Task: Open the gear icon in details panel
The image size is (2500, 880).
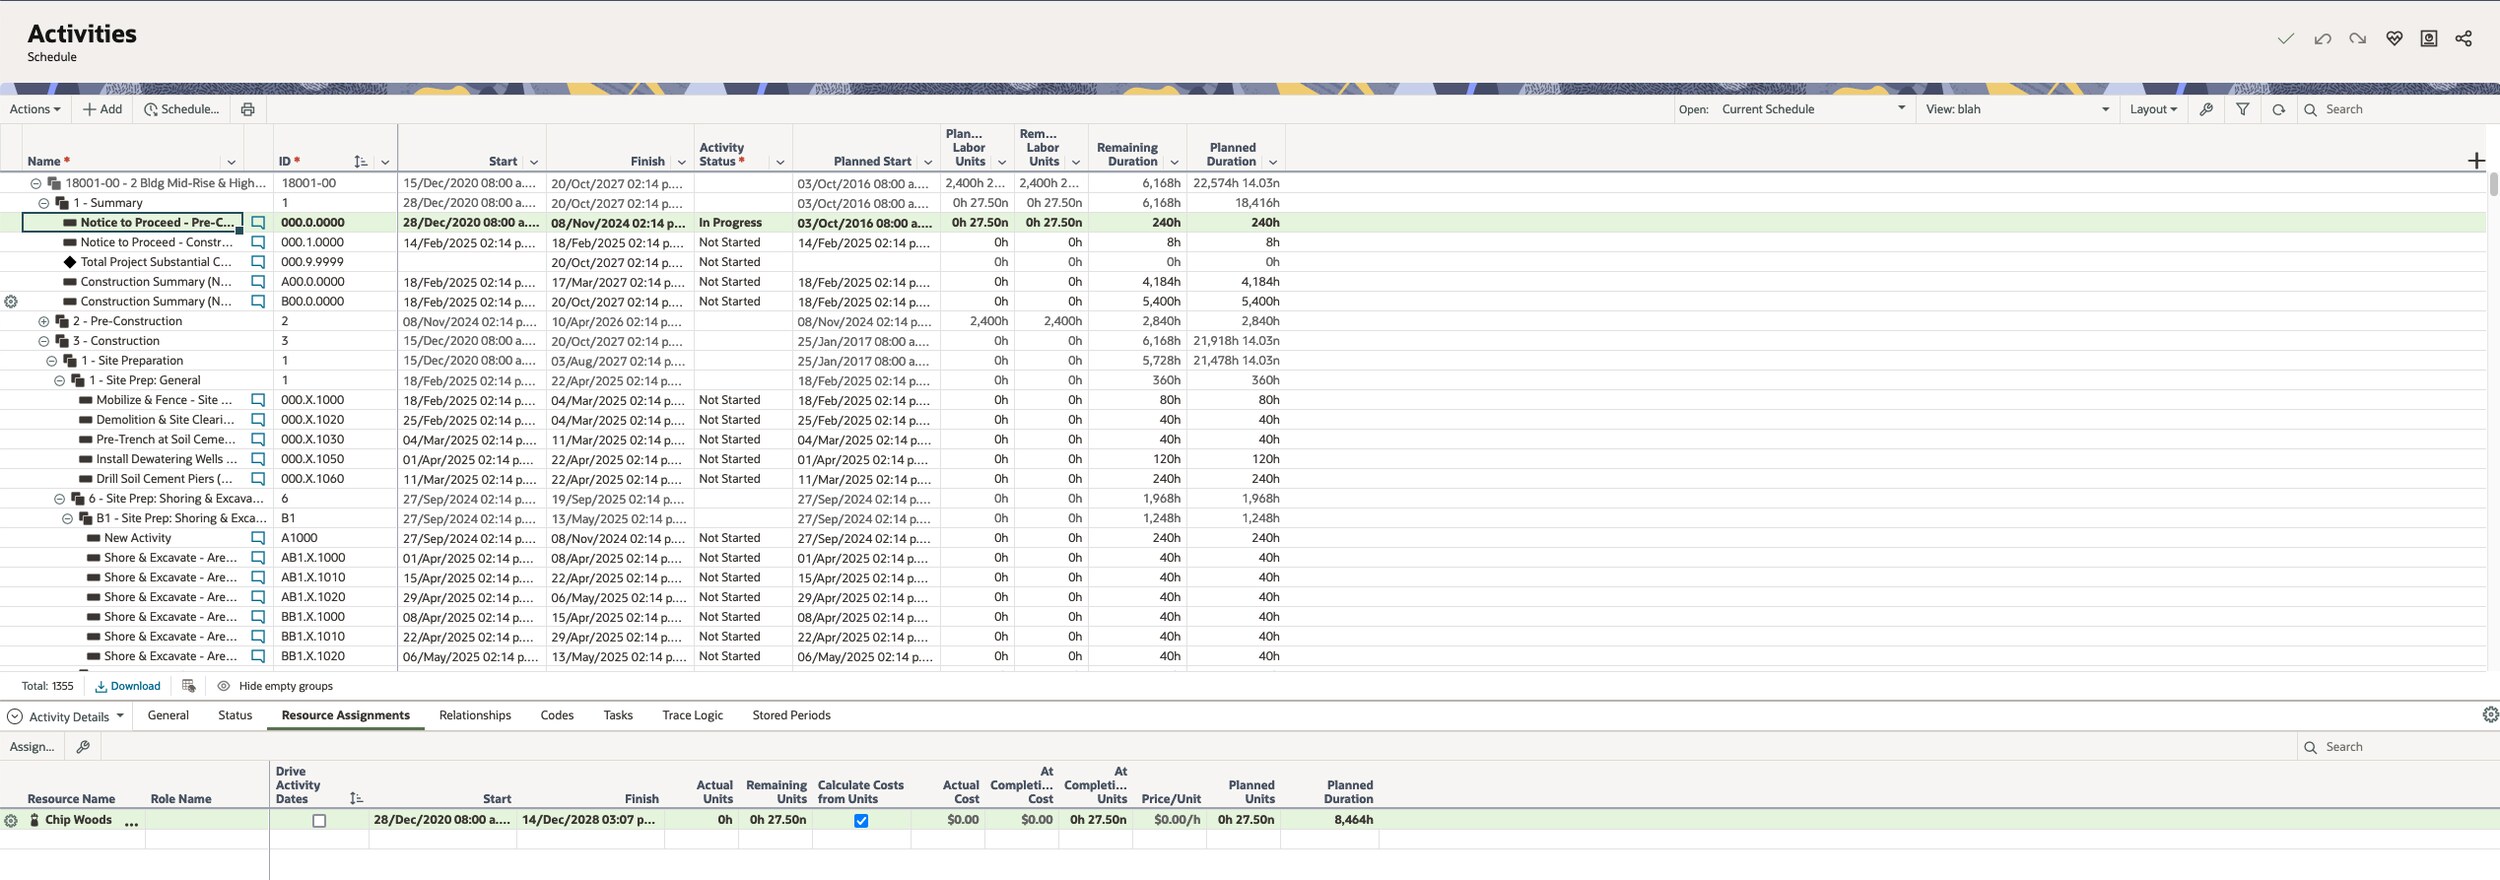Action: coord(2489,715)
